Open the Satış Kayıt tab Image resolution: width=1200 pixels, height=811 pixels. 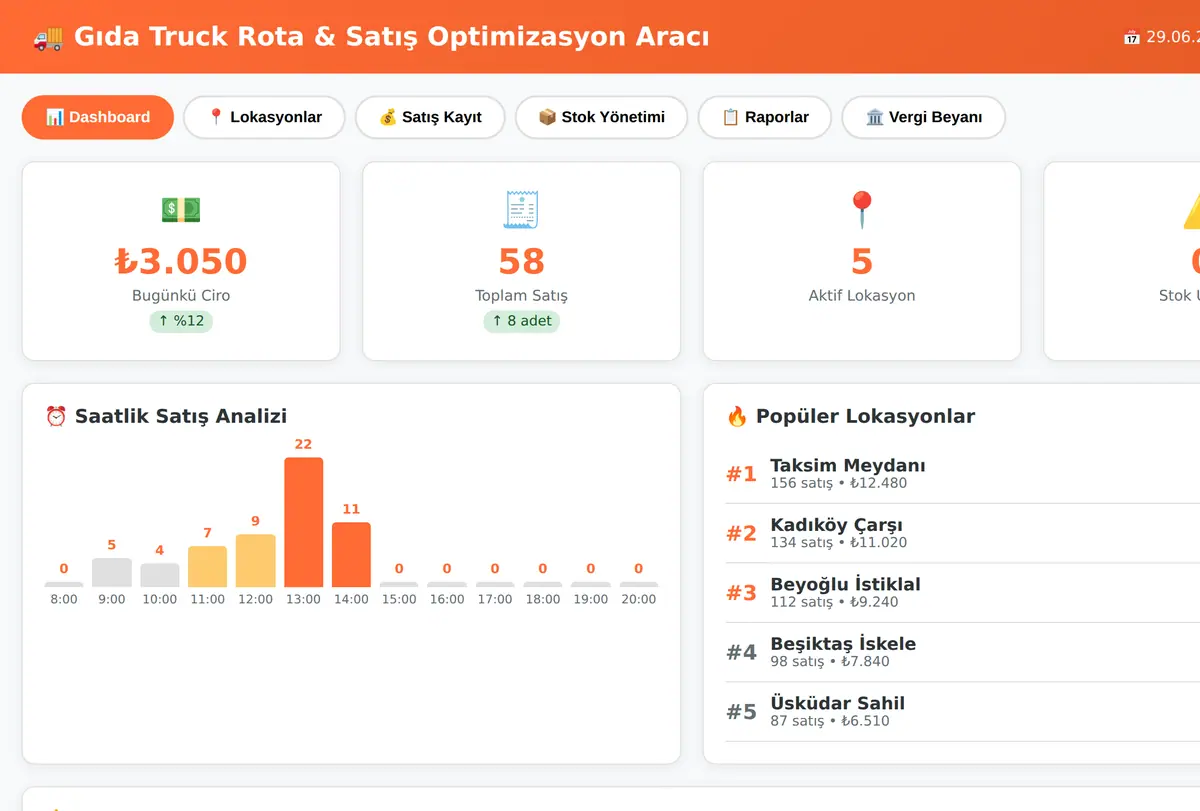[x=430, y=117]
